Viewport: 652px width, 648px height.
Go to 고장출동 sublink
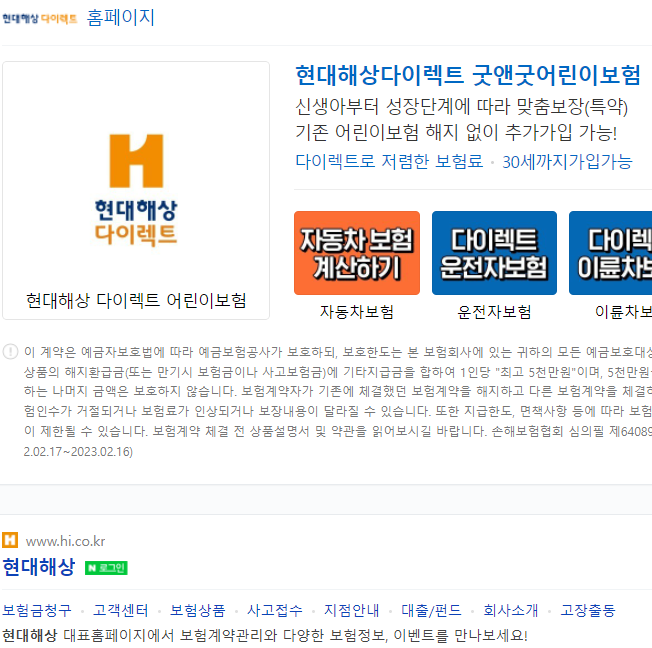(588, 610)
